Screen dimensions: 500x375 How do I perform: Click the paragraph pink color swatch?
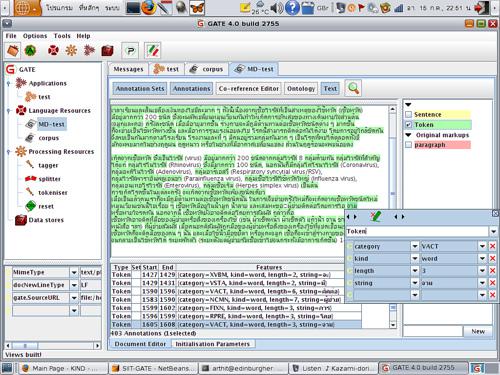coord(442,145)
